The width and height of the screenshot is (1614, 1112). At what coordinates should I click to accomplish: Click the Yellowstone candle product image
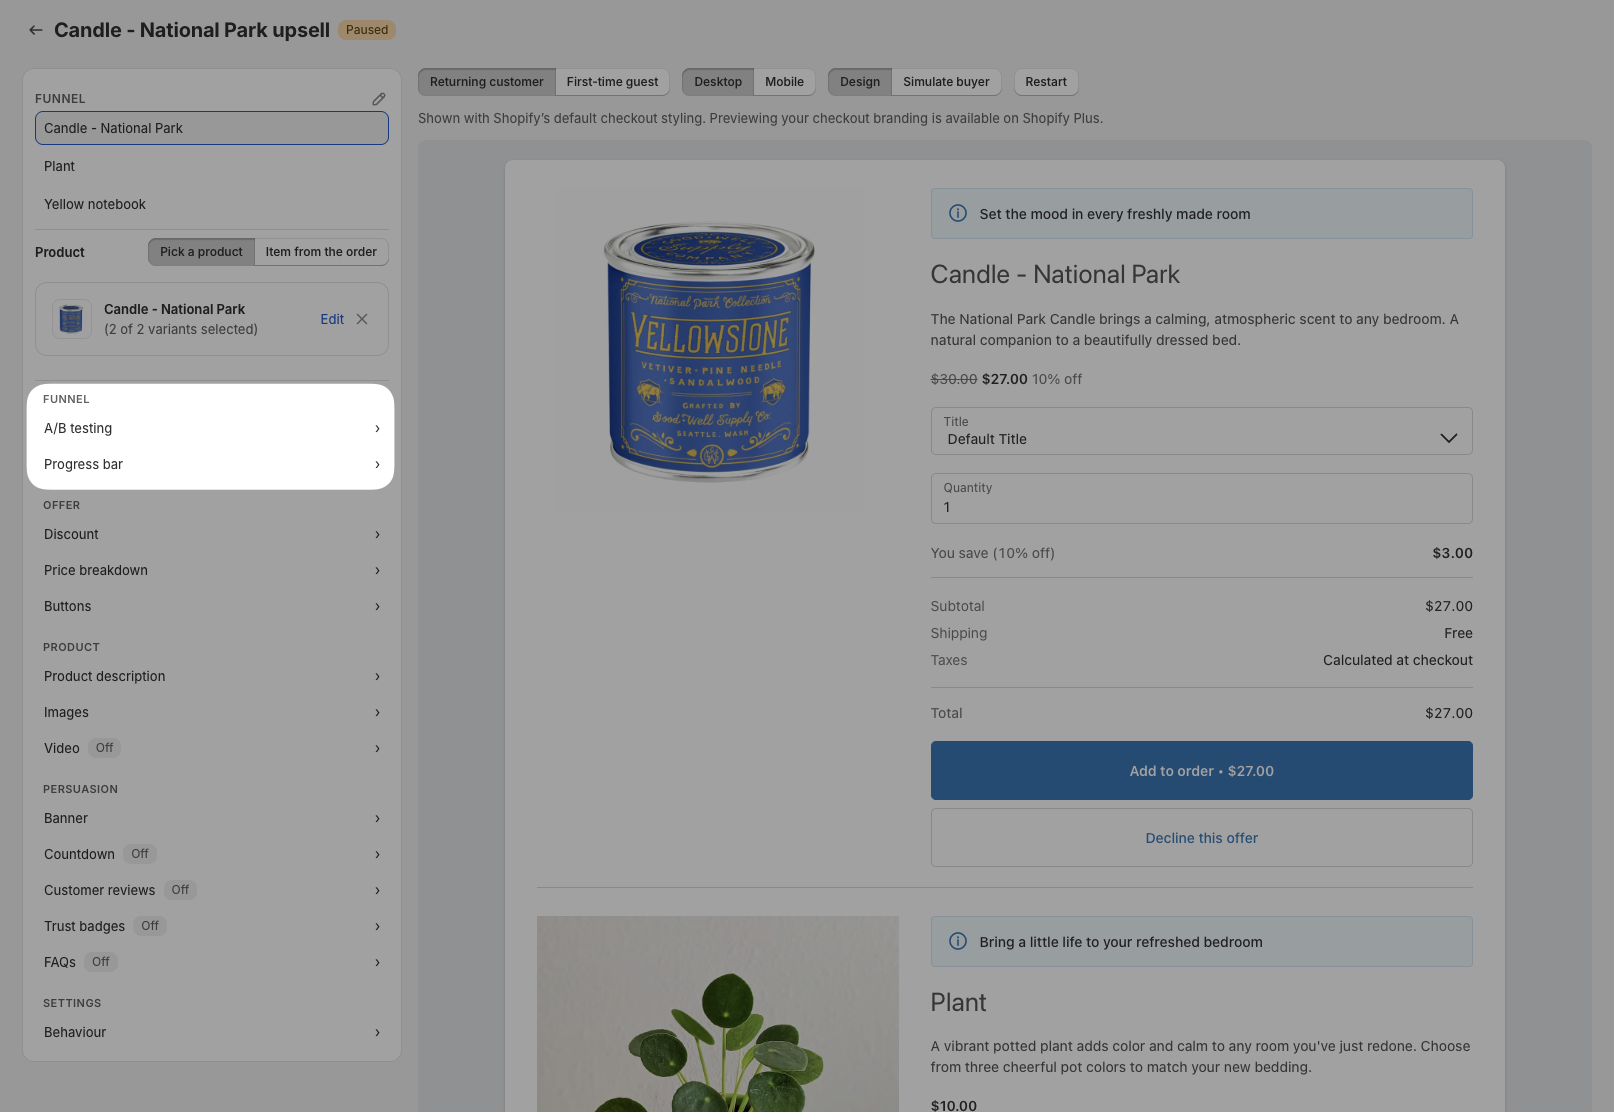point(709,351)
